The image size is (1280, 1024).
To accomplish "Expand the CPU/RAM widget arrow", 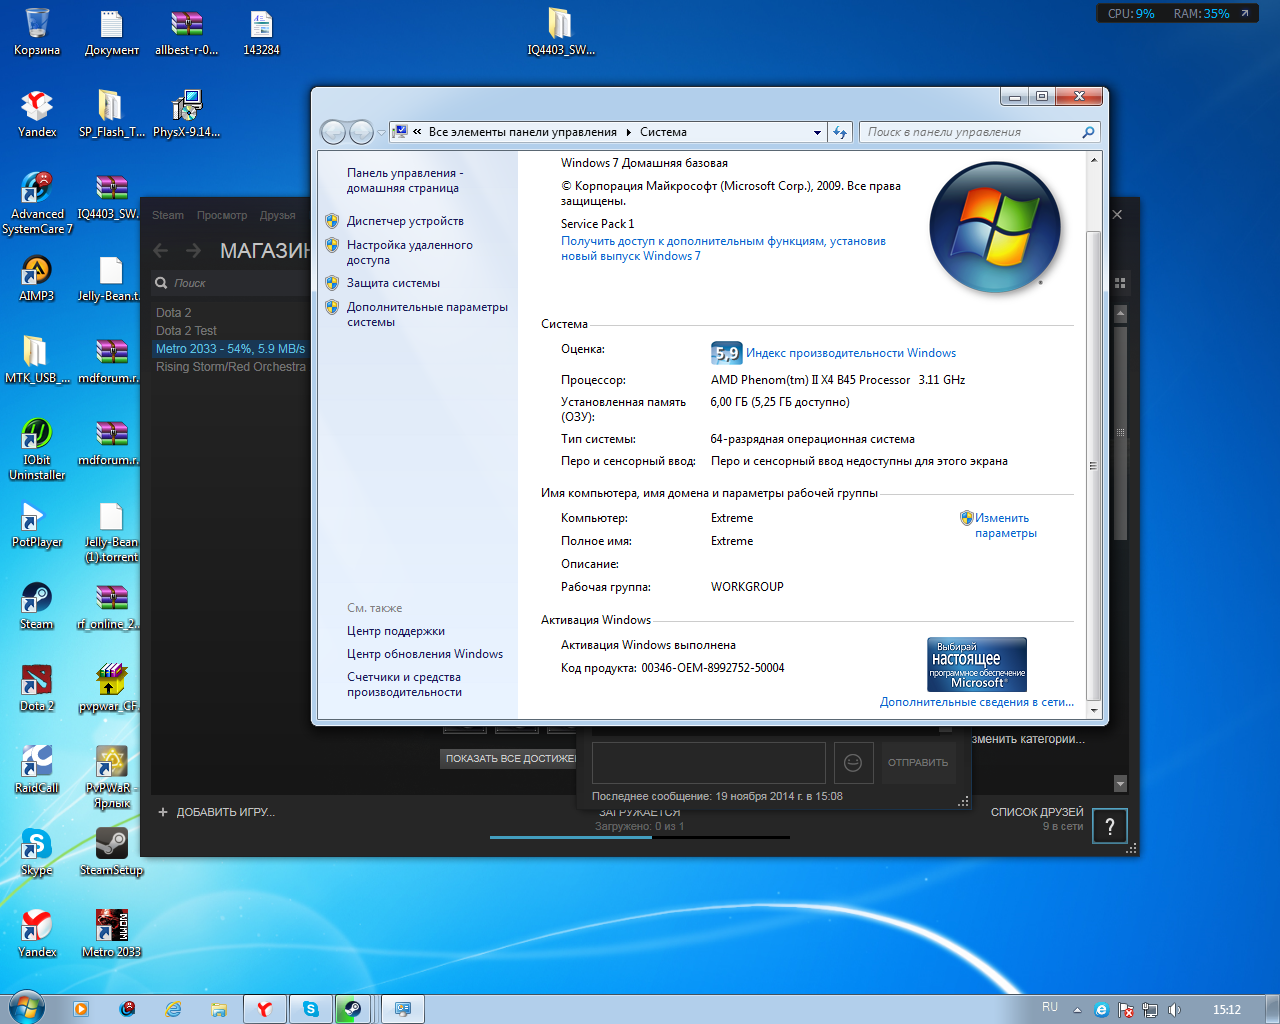I will [x=1245, y=14].
